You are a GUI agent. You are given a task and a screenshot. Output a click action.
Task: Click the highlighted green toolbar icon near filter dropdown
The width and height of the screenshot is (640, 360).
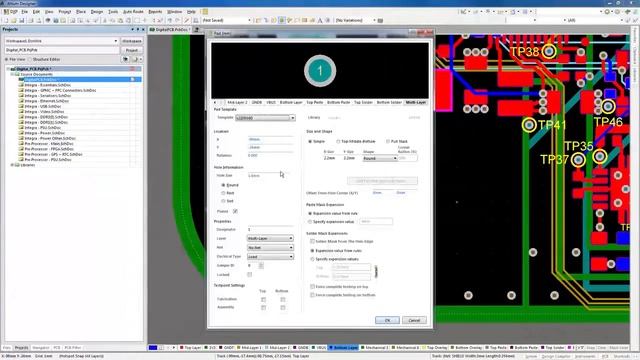point(282,20)
